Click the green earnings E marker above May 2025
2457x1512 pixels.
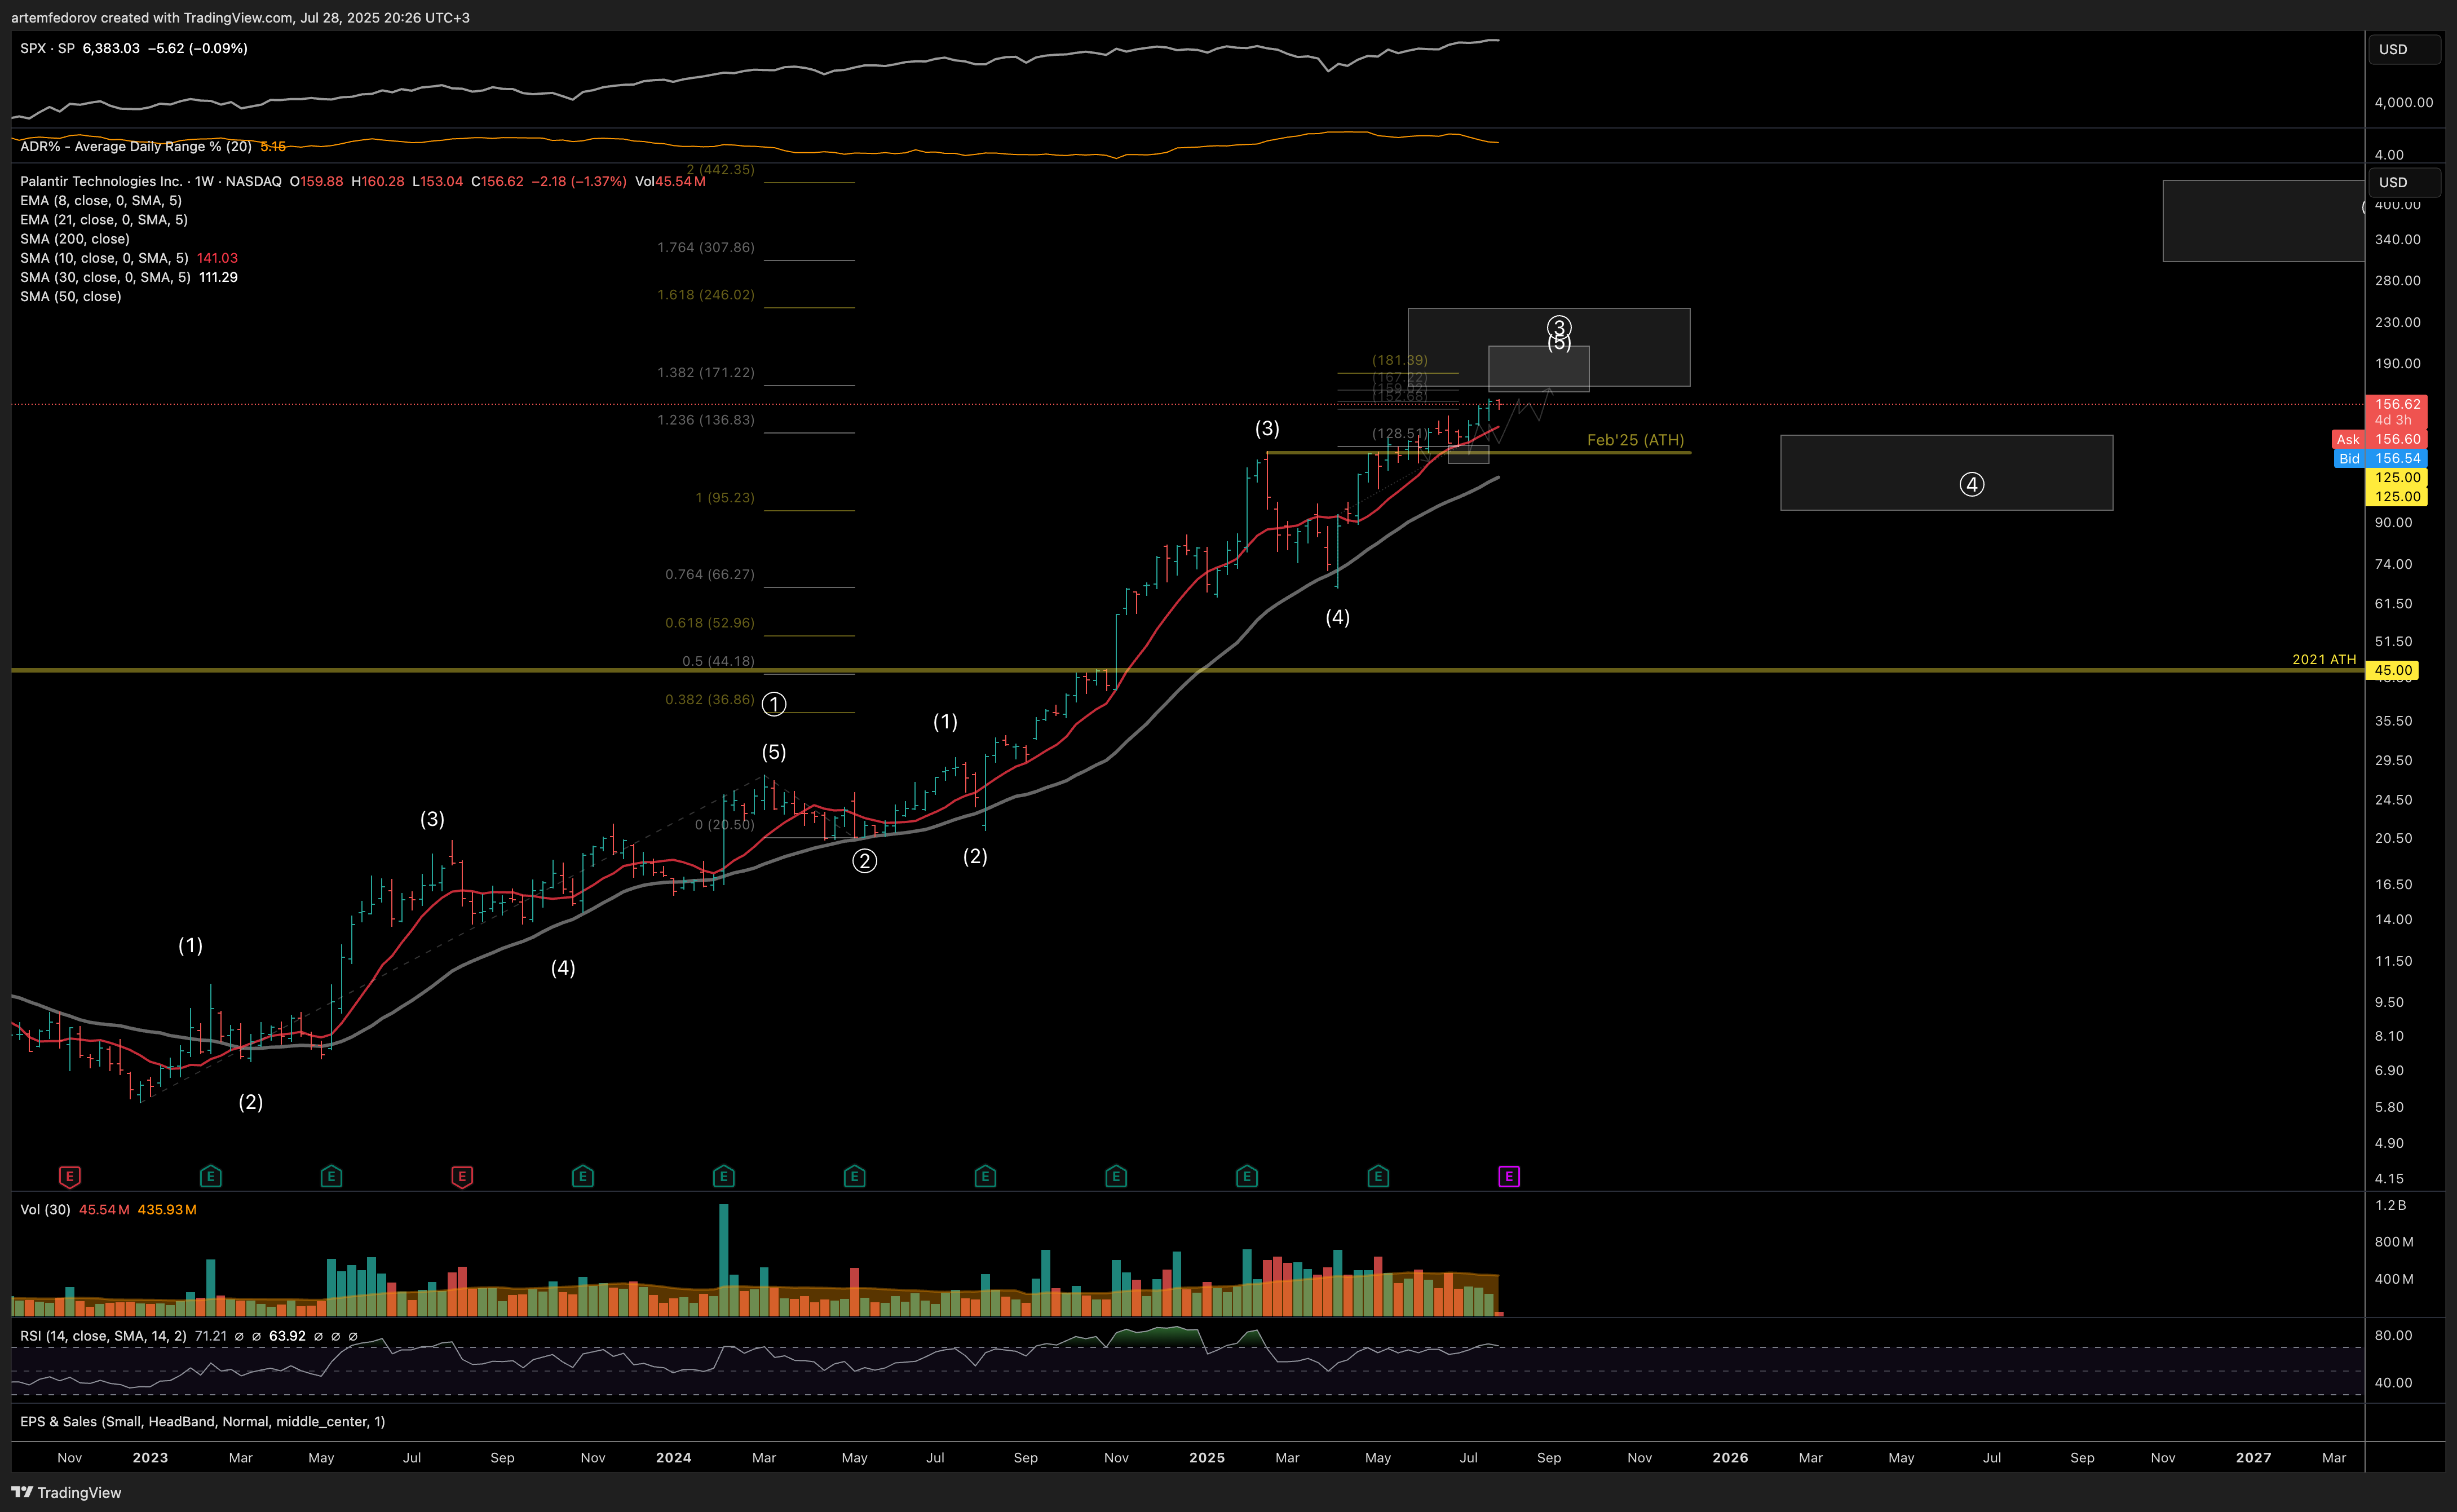(1378, 1176)
